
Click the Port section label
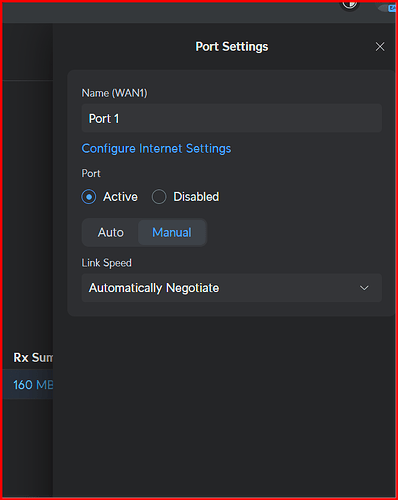point(91,173)
